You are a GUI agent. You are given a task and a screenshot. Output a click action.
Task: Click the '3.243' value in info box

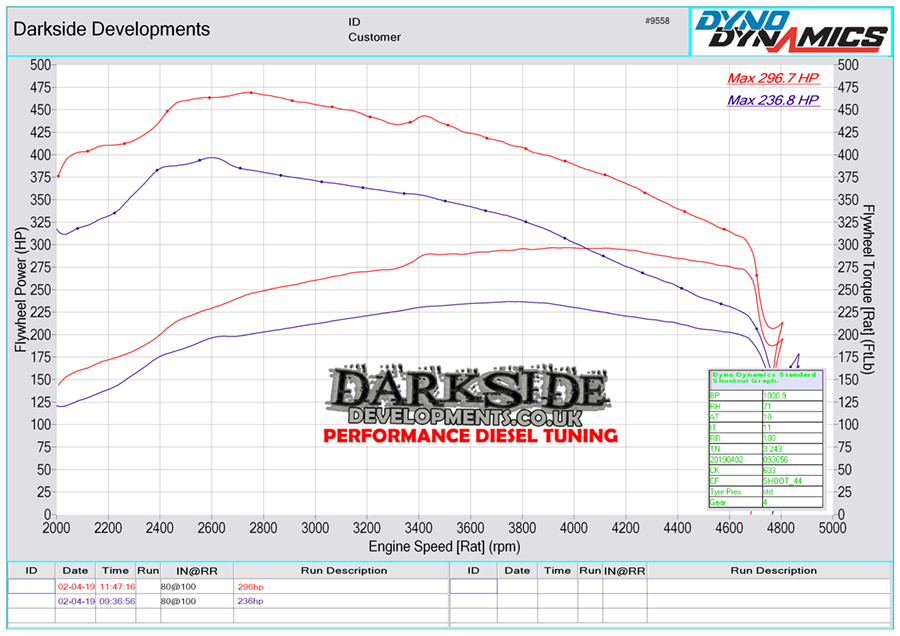tap(773, 449)
